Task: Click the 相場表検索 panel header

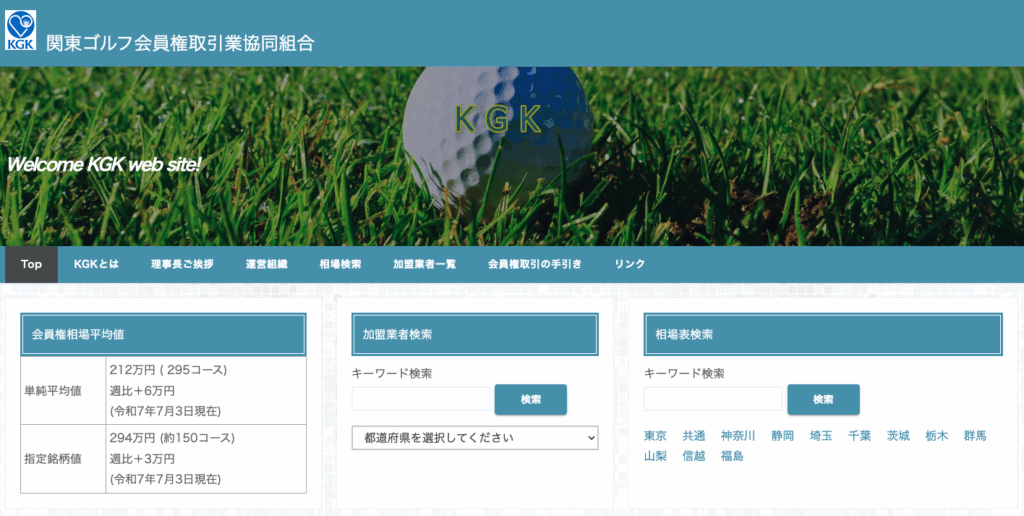Action: (823, 334)
